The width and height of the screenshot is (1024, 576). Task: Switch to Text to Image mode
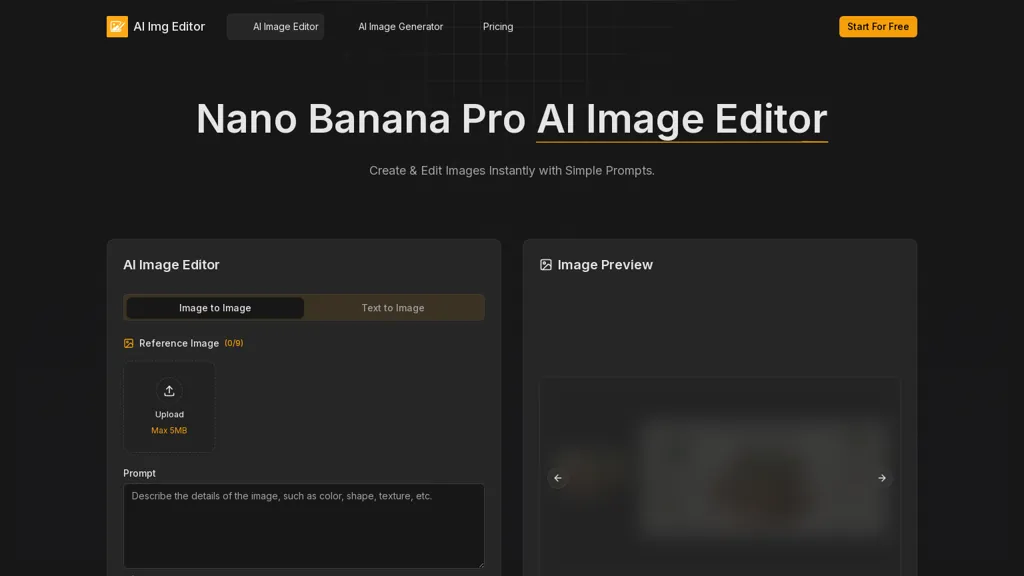click(393, 308)
